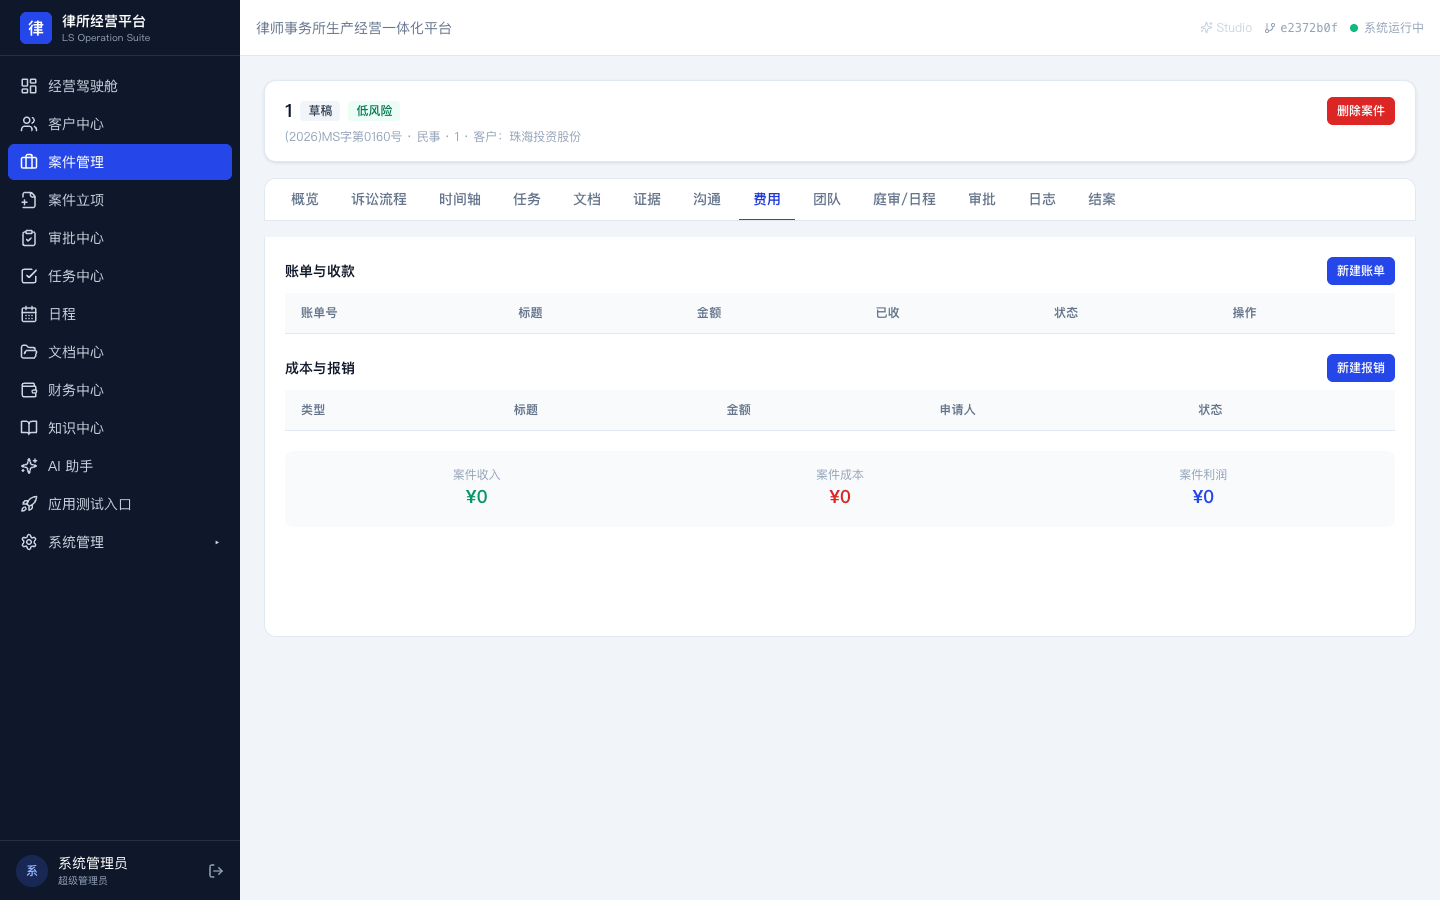Click the 客户中心 people icon
The image size is (1440, 900).
click(x=29, y=124)
